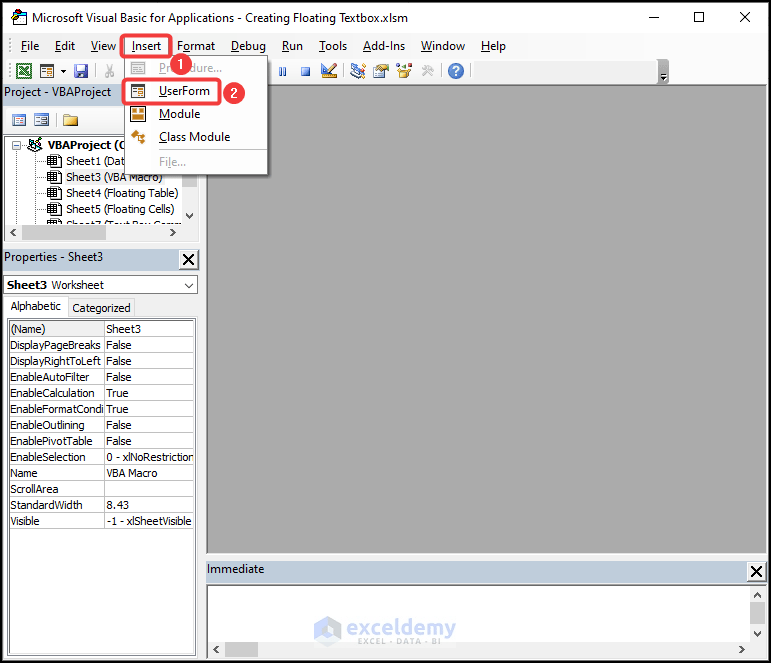Viewport: 771px width, 663px height.
Task: Click the StandardWidth value 8.43
Action: pyautogui.click(x=149, y=505)
